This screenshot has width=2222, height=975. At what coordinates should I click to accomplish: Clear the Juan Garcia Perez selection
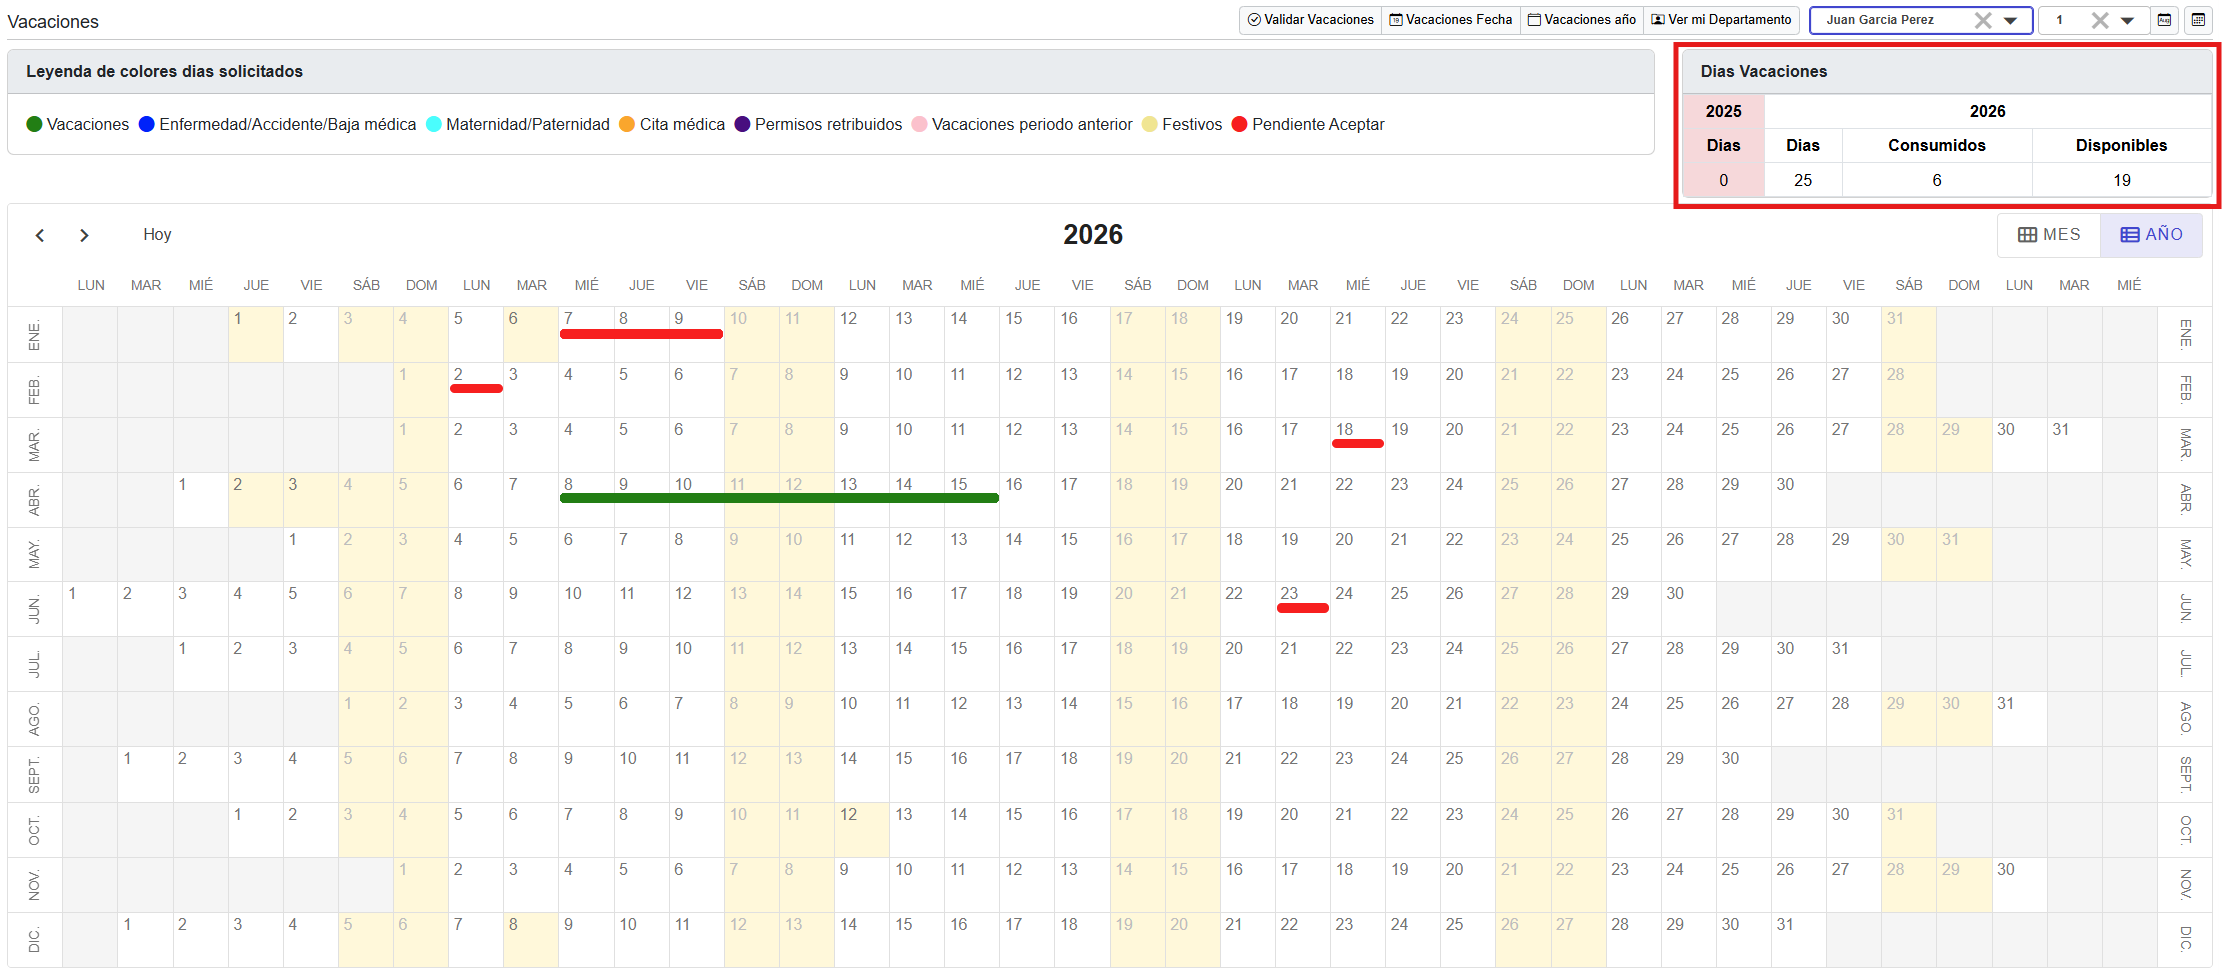pyautogui.click(x=1982, y=20)
